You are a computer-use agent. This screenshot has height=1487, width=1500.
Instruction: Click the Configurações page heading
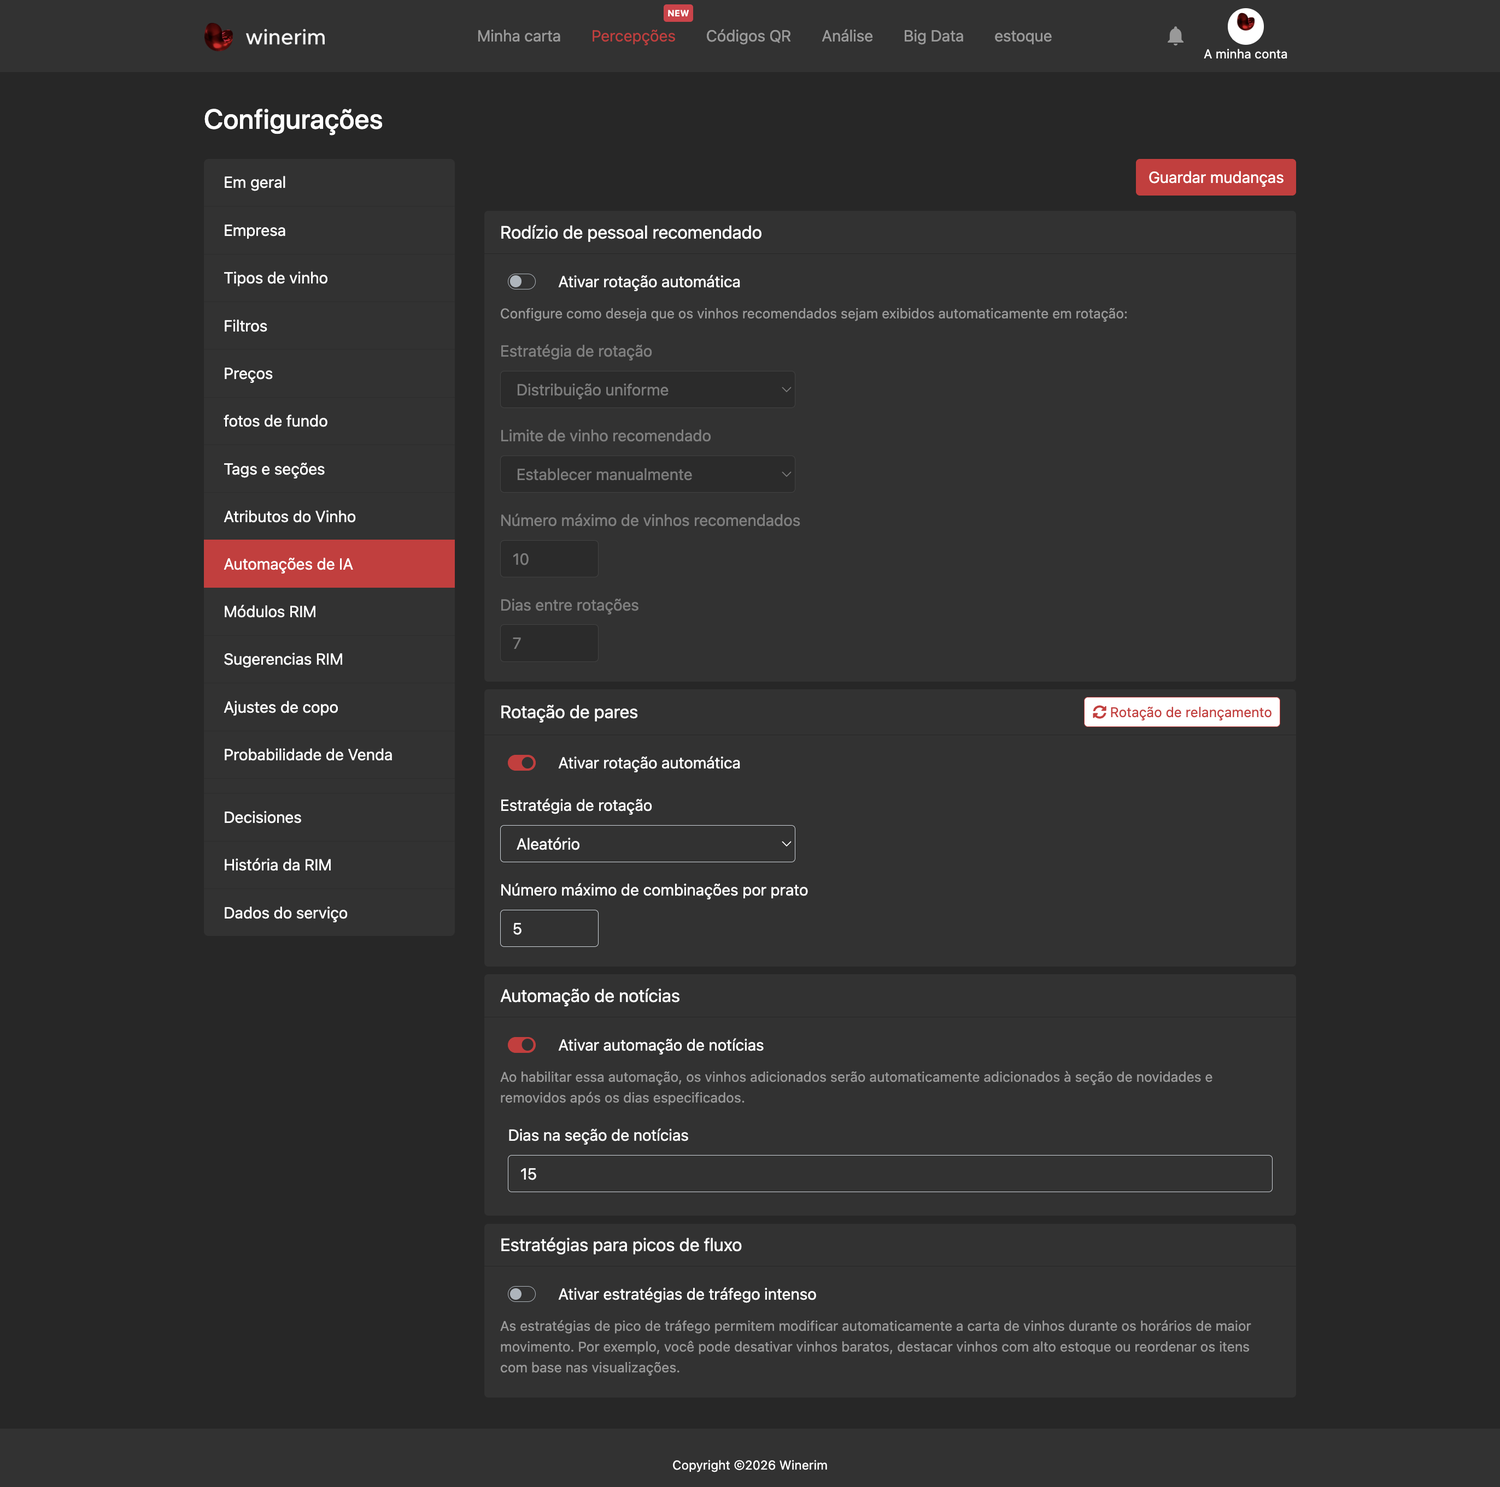pyautogui.click(x=293, y=120)
